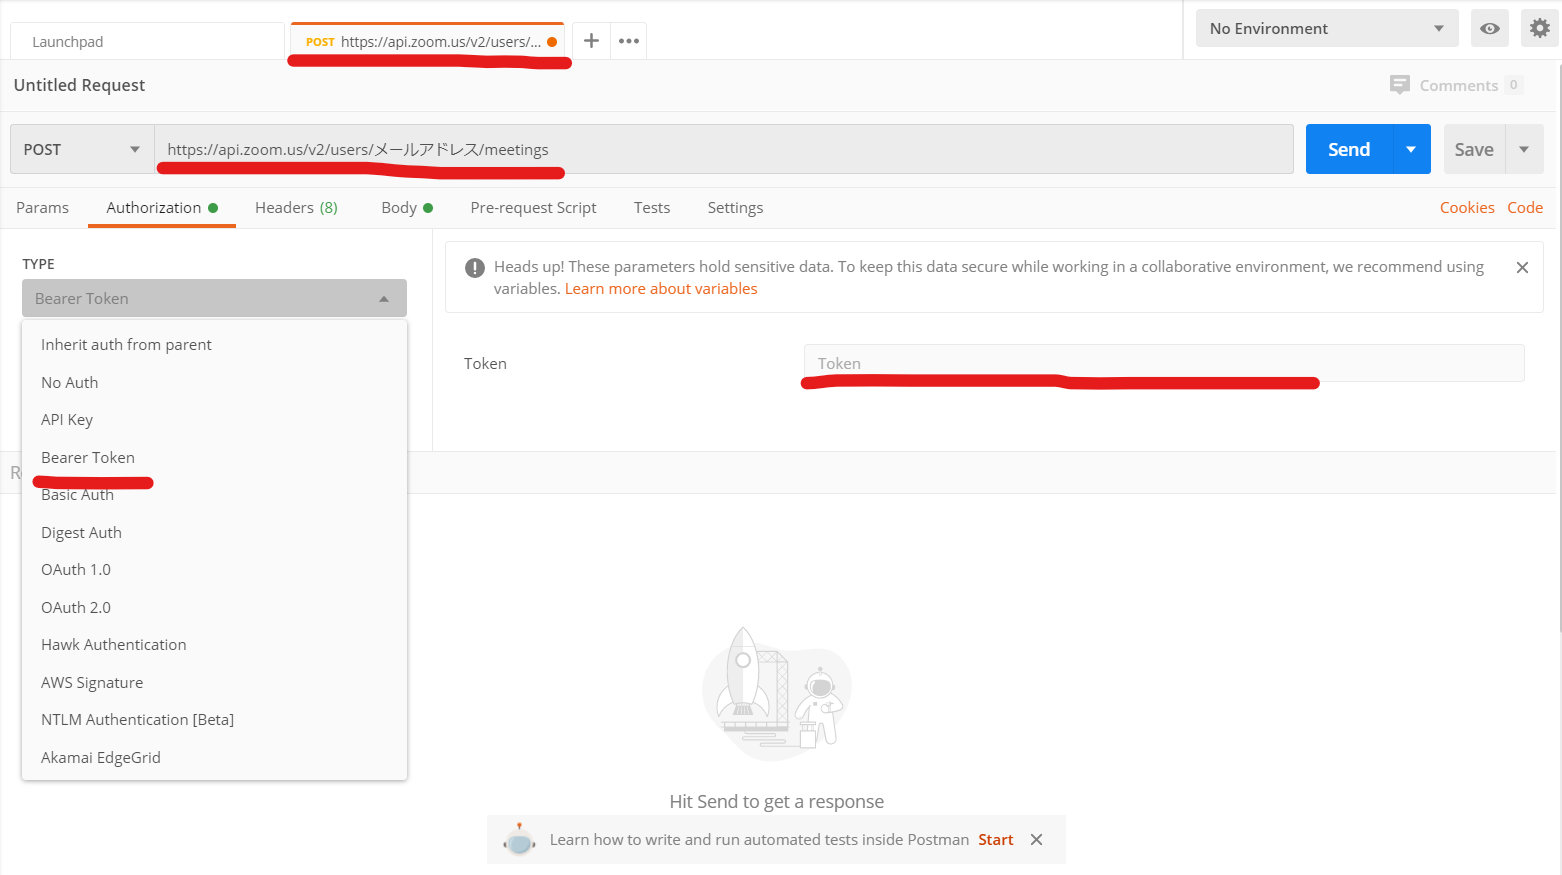The image size is (1562, 875).
Task: Choose Akamai EdgeGrid auth type
Action: point(214,757)
